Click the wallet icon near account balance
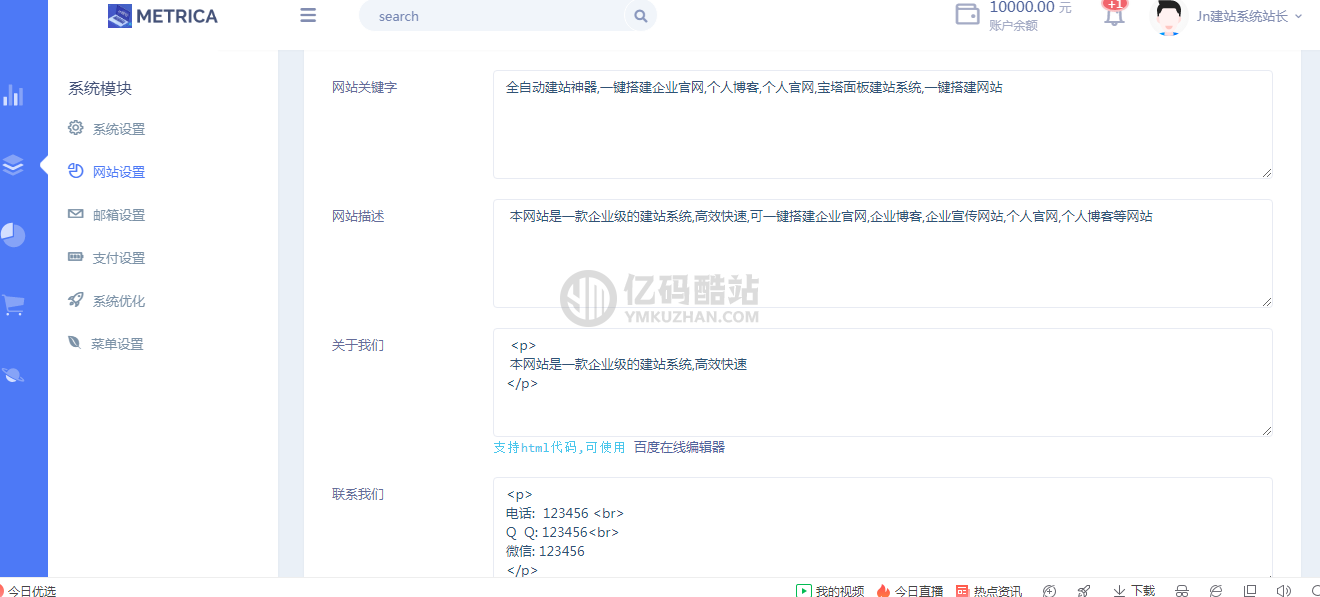Image resolution: width=1320 pixels, height=597 pixels. click(x=966, y=15)
